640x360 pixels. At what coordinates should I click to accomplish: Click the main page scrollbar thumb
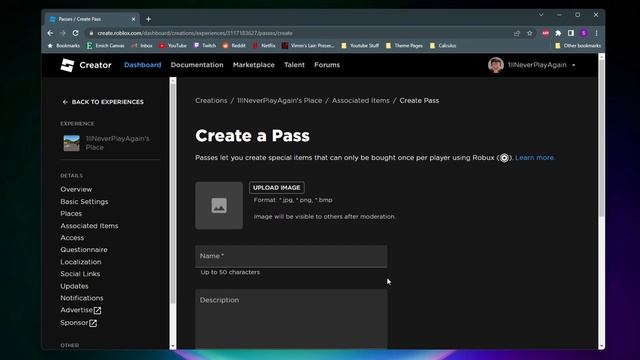tap(601, 139)
